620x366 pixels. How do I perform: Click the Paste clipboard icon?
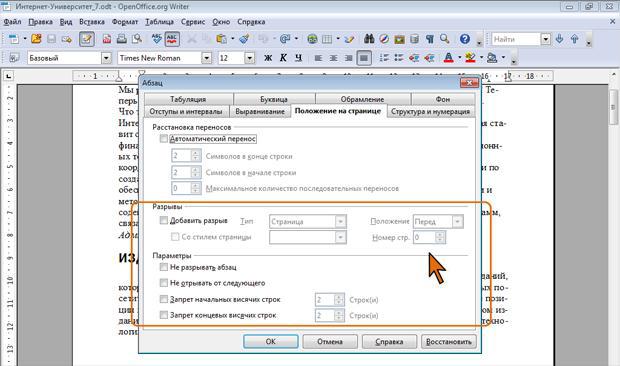tap(221, 39)
